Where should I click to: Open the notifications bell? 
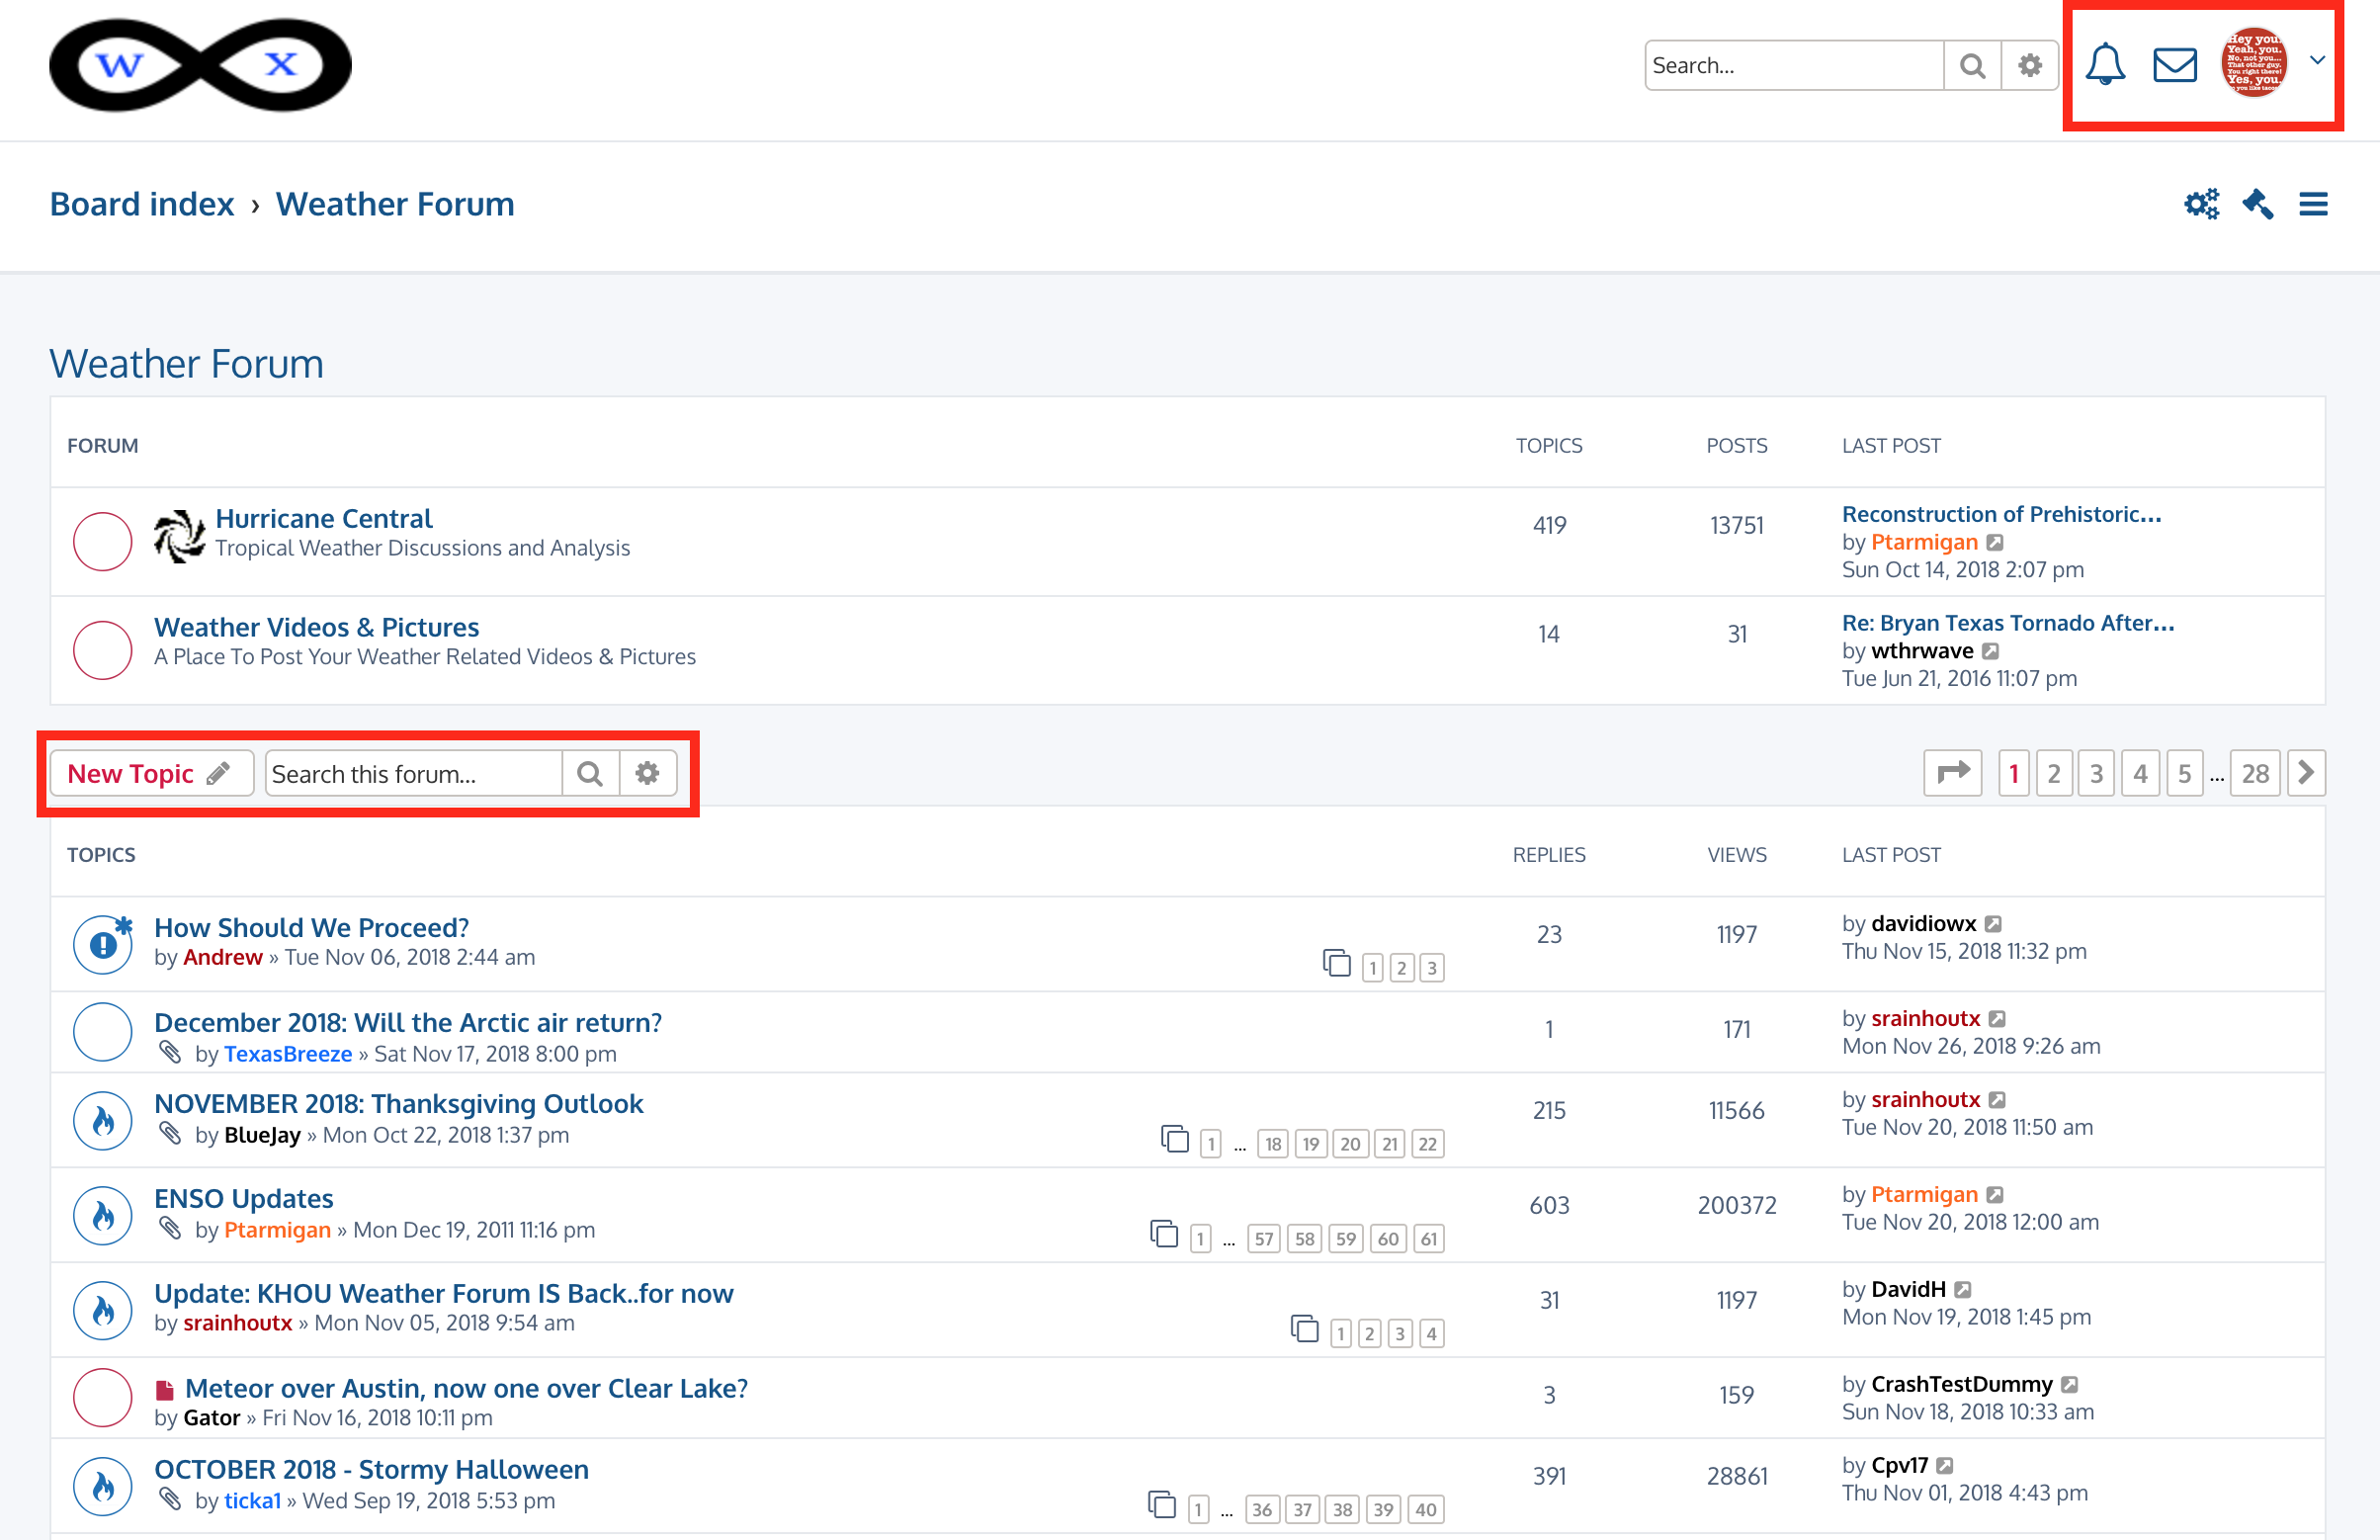click(2105, 65)
